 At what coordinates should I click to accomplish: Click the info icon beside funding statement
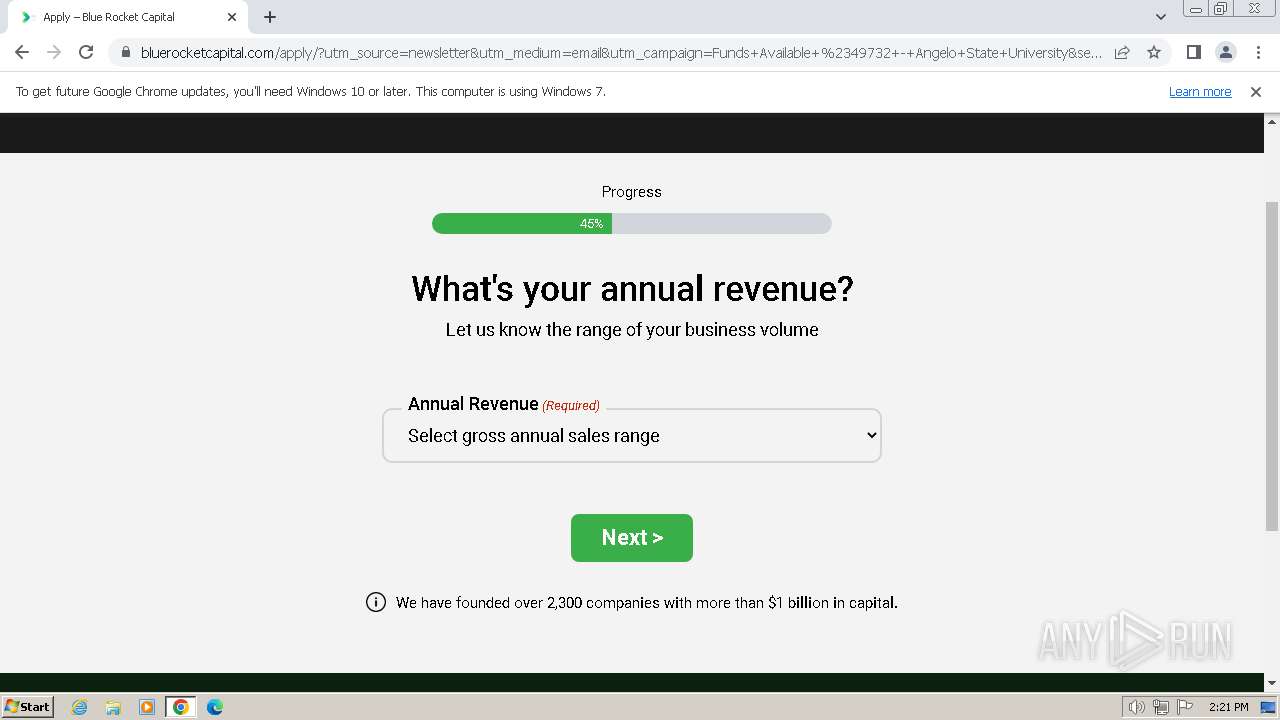(x=376, y=602)
